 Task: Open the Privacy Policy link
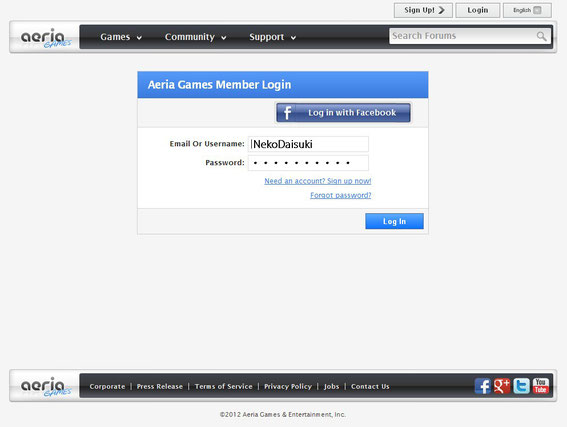tap(288, 387)
